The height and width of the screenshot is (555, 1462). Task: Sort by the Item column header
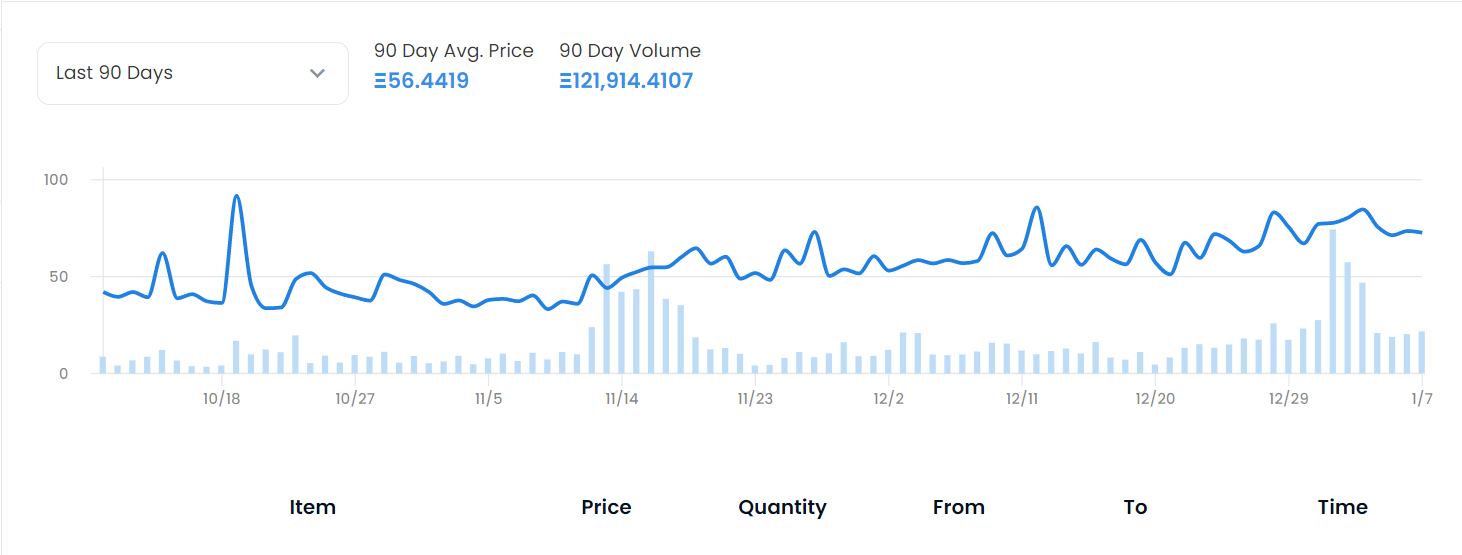coord(312,507)
